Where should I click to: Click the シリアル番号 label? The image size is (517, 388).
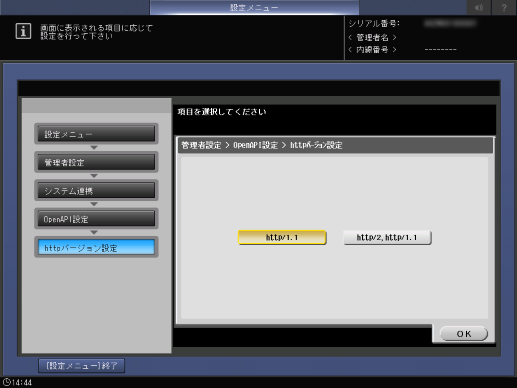[374, 24]
